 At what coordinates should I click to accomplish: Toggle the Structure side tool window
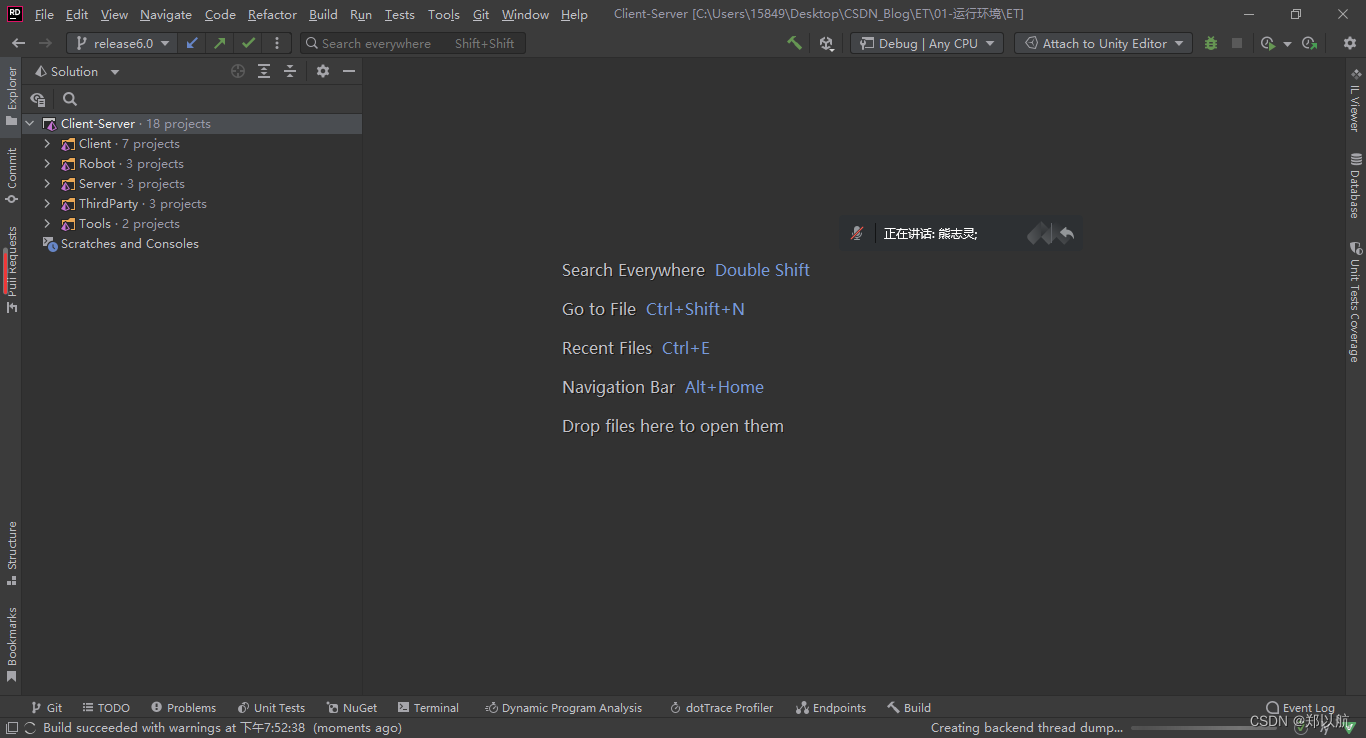(11, 553)
